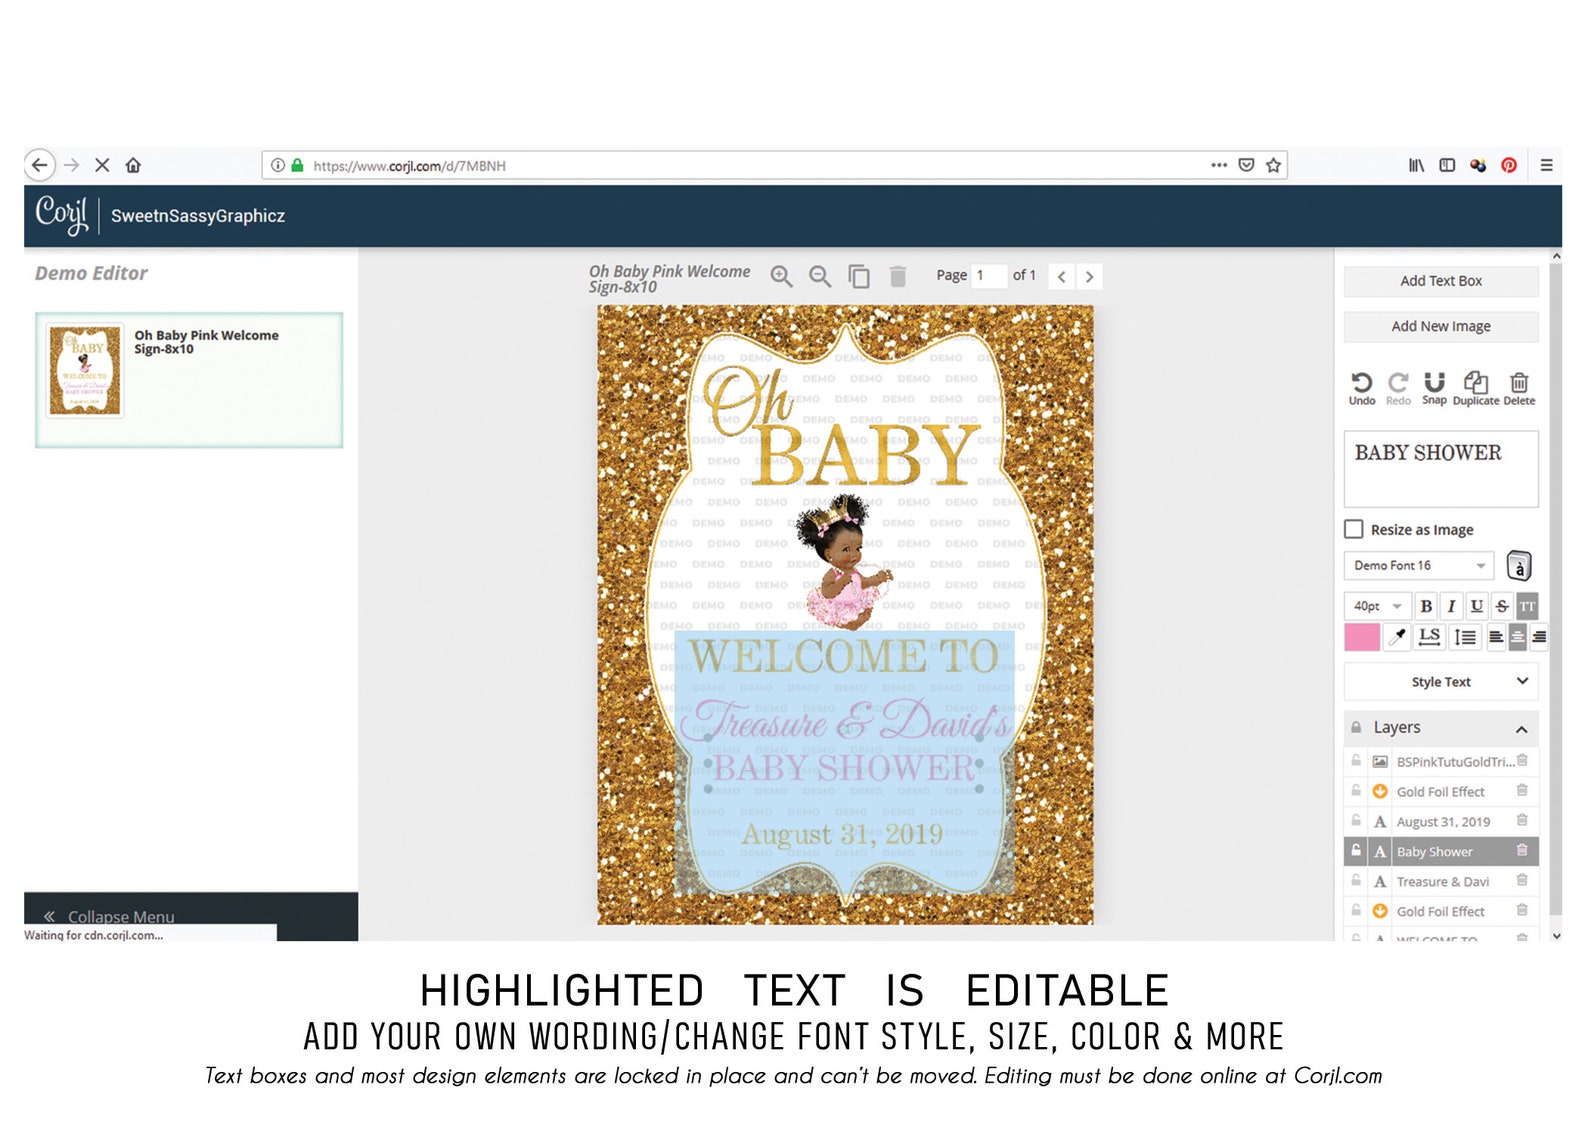Click the right panel scrollbar down arrow
1588x1134 pixels.
(1556, 935)
